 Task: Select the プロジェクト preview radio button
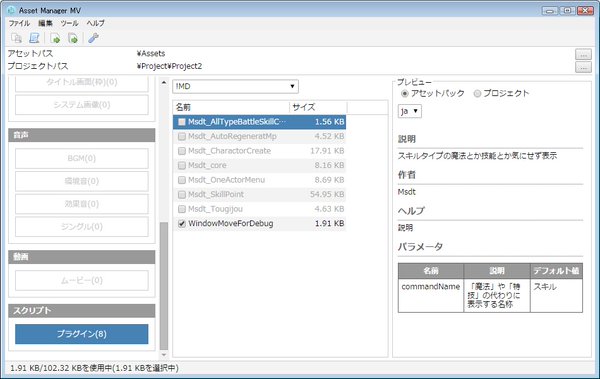(477, 93)
